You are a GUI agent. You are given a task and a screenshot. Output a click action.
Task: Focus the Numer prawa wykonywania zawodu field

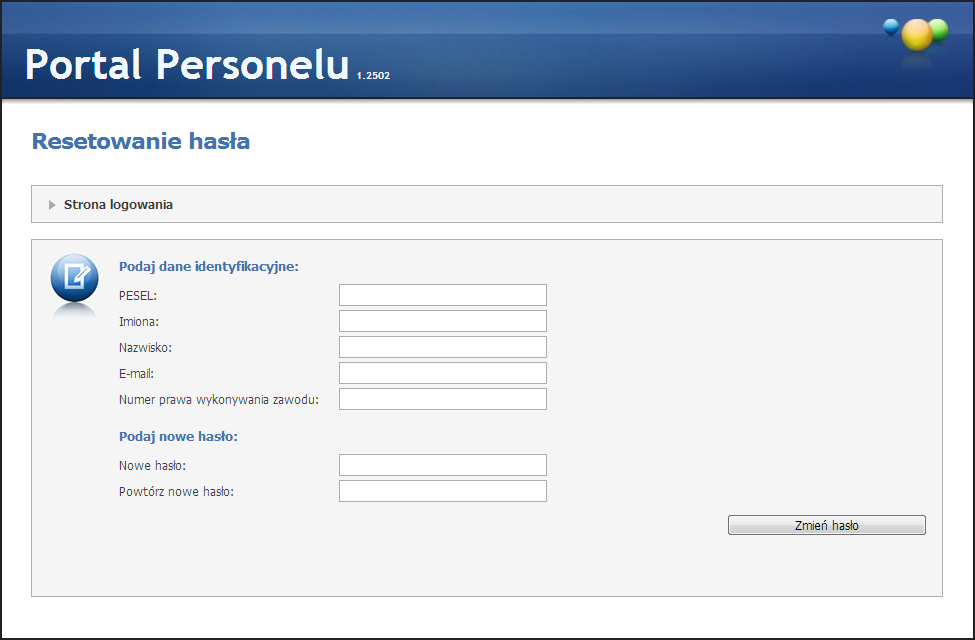point(442,399)
